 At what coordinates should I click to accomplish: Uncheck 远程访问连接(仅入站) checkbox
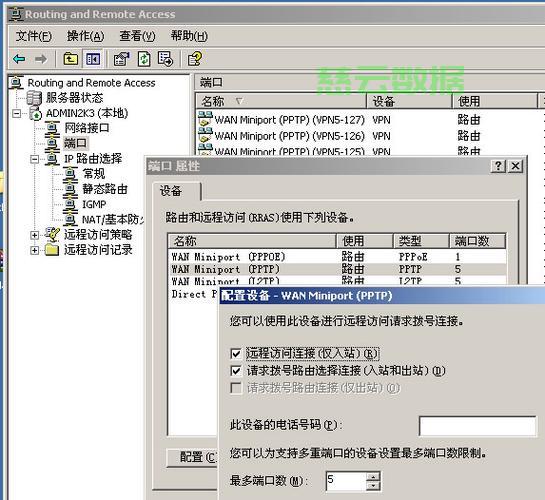[x=236, y=354]
